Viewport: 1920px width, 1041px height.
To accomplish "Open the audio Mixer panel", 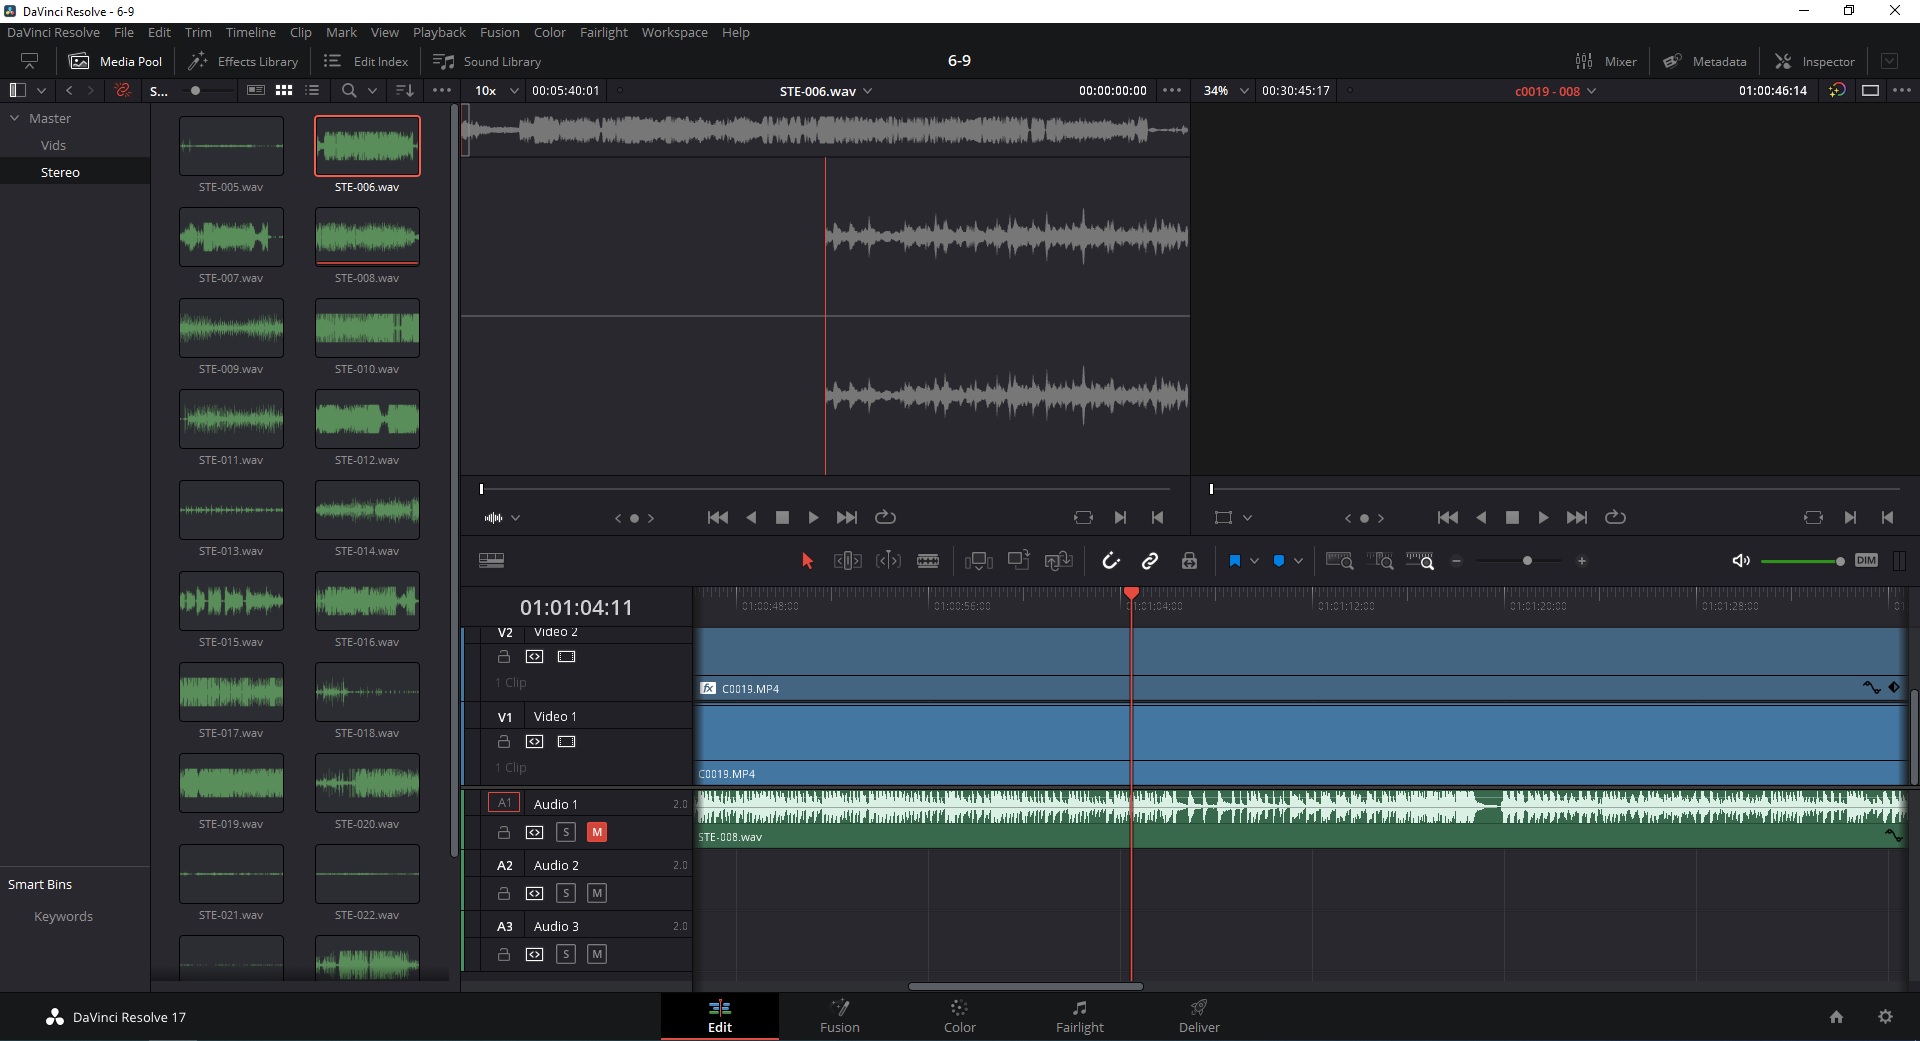I will pos(1606,61).
